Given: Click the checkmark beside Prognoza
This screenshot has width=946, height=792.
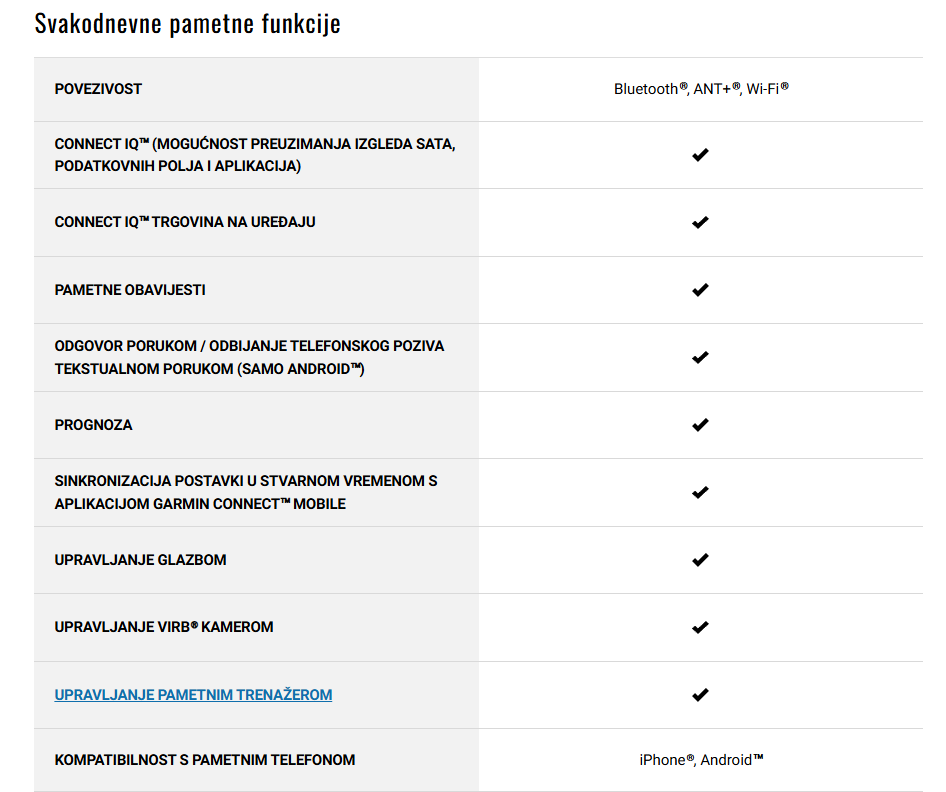Looking at the screenshot, I should tap(700, 425).
